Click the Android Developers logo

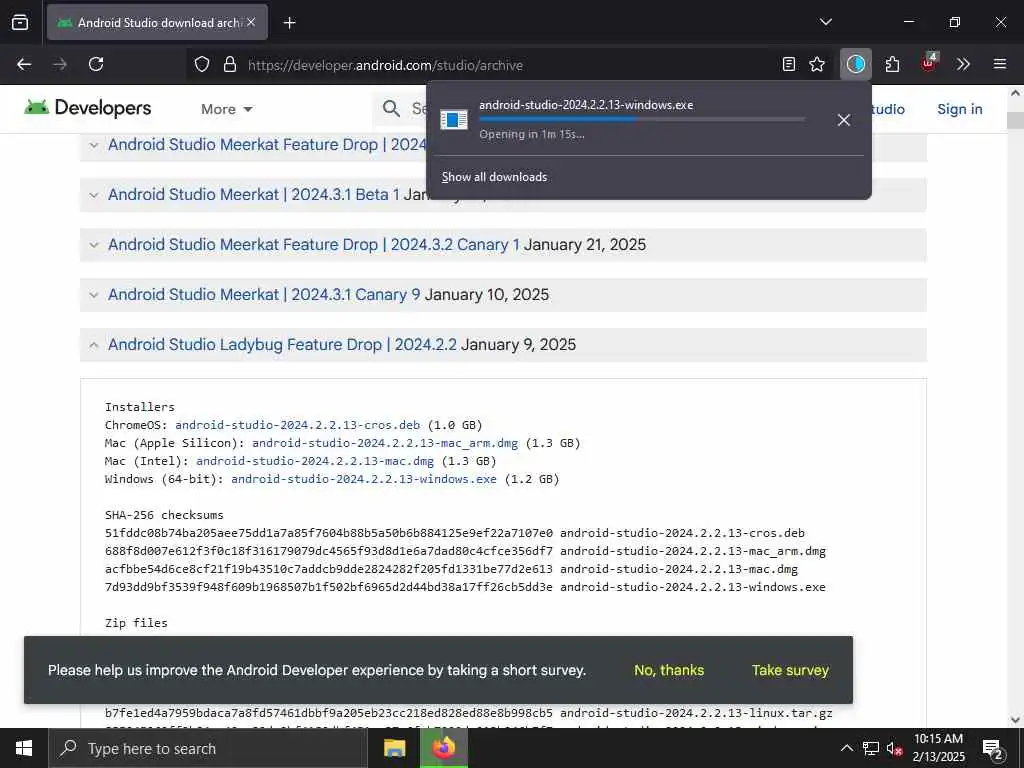(x=88, y=108)
